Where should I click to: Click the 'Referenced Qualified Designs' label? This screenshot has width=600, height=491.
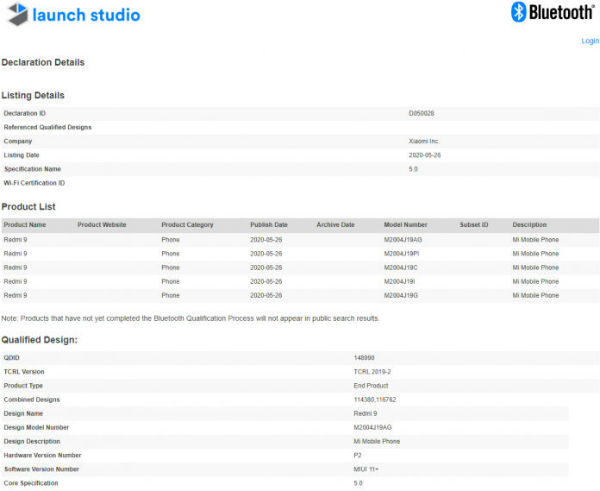click(47, 127)
